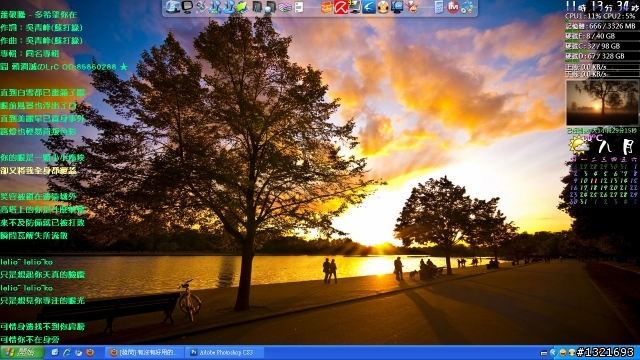Screen dimensions: 640x360
Task: Click the stacked colored papers dock icon
Action: tap(285, 7)
